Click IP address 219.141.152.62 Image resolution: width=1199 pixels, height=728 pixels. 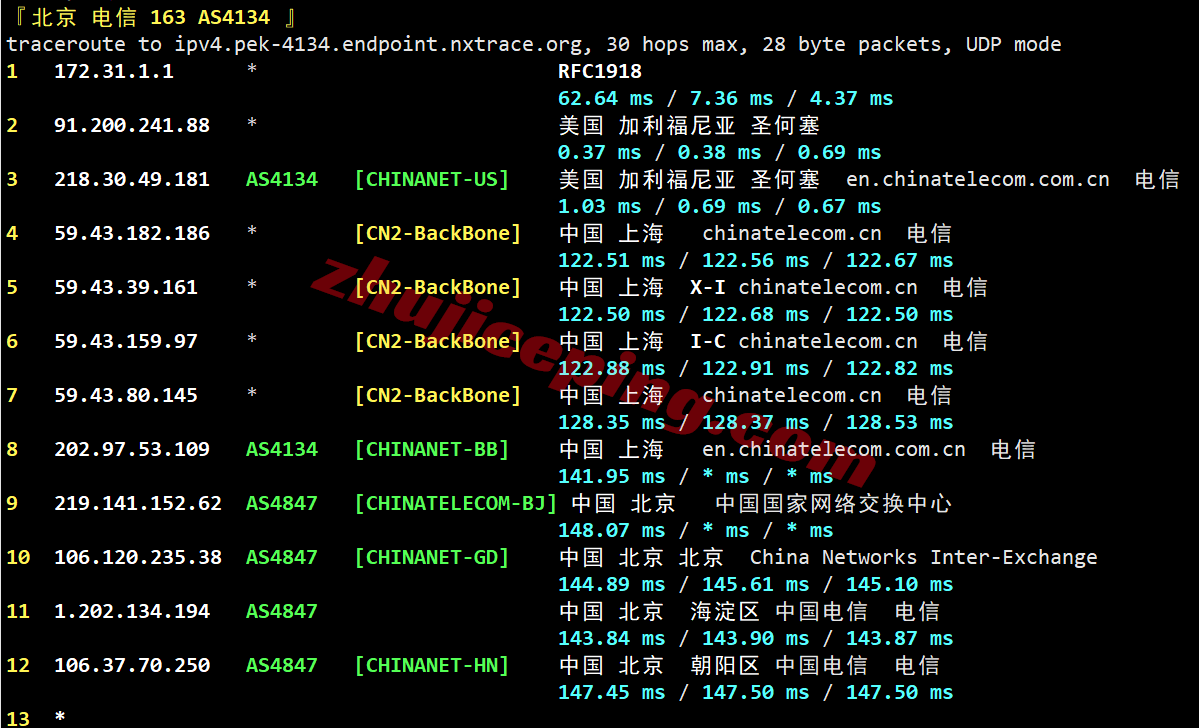tap(138, 503)
